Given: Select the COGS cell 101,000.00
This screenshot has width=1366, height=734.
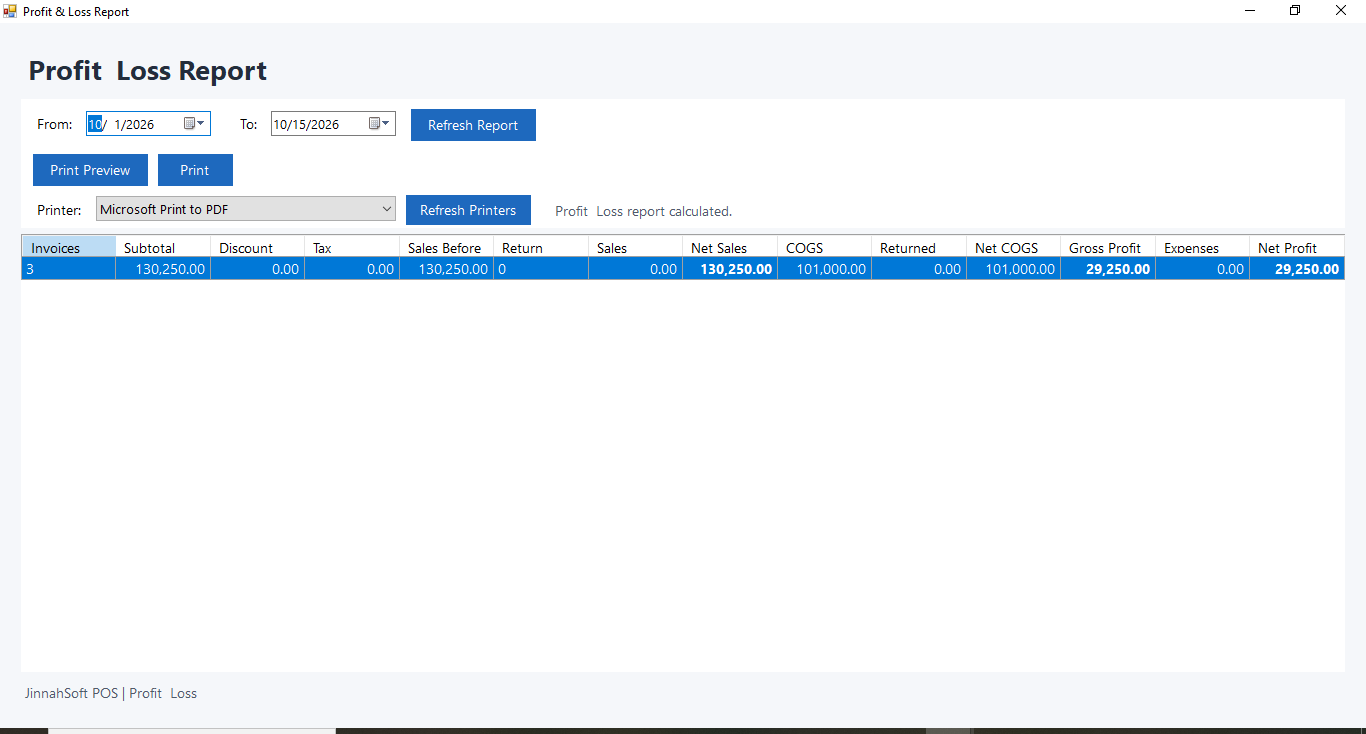Looking at the screenshot, I should [x=825, y=268].
